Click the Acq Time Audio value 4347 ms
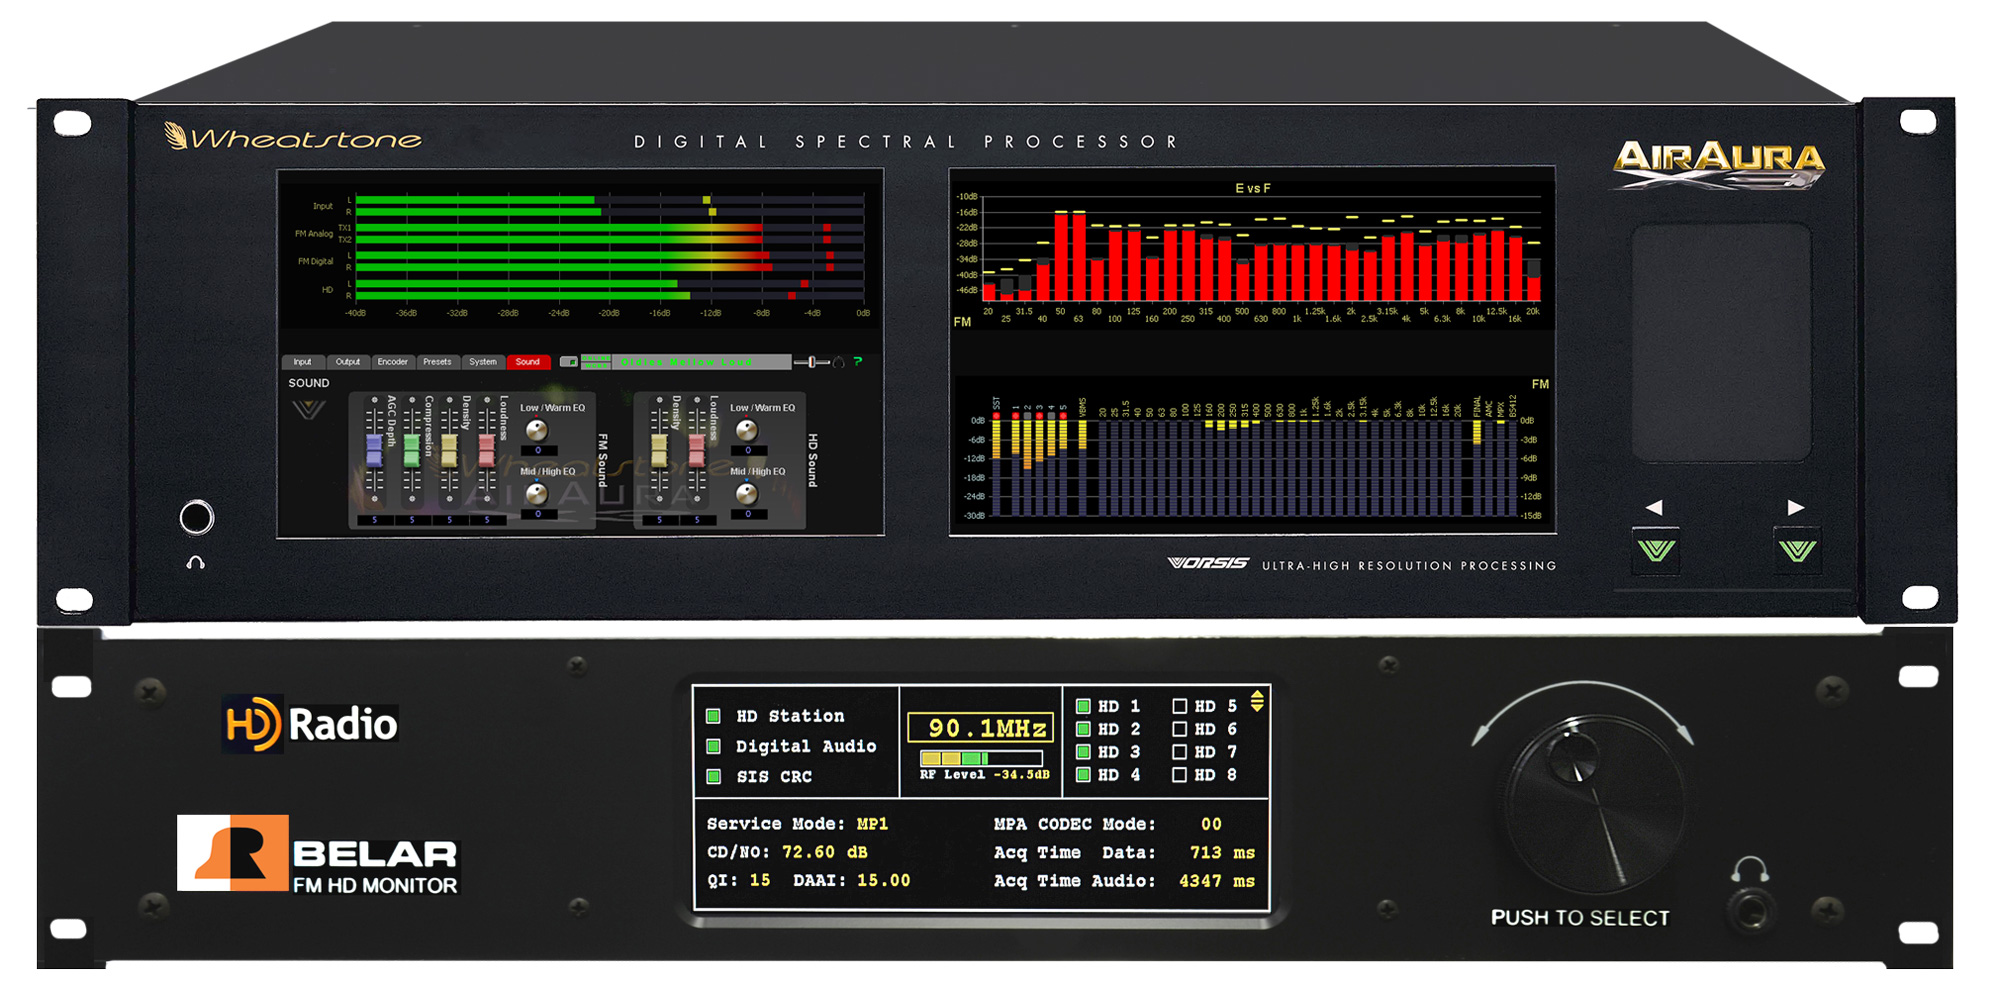The image size is (2000, 990). click(1217, 881)
